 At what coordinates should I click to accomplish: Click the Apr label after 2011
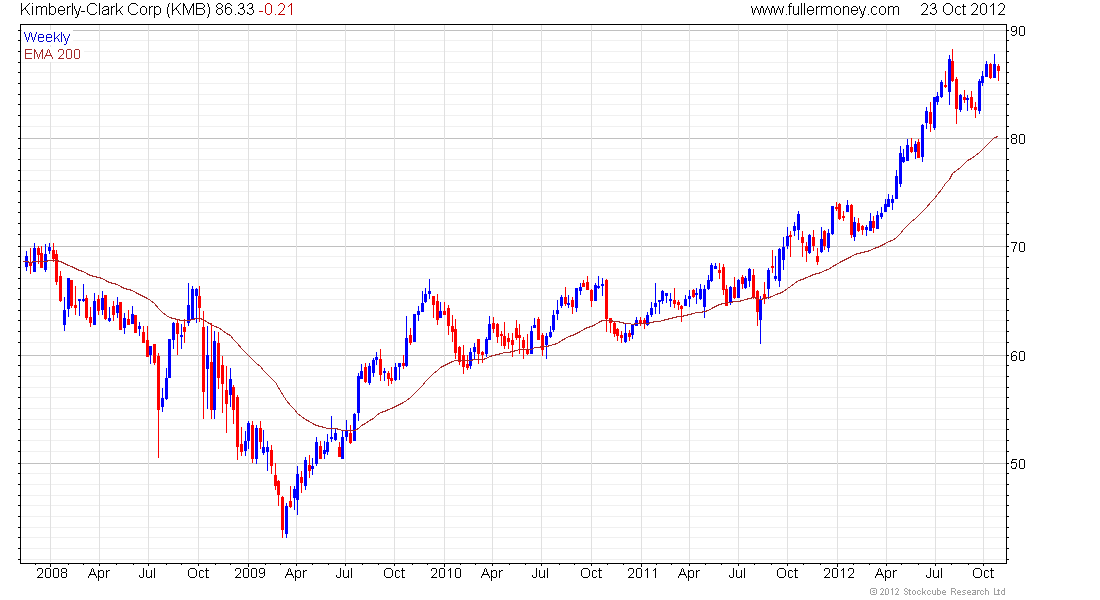689,574
